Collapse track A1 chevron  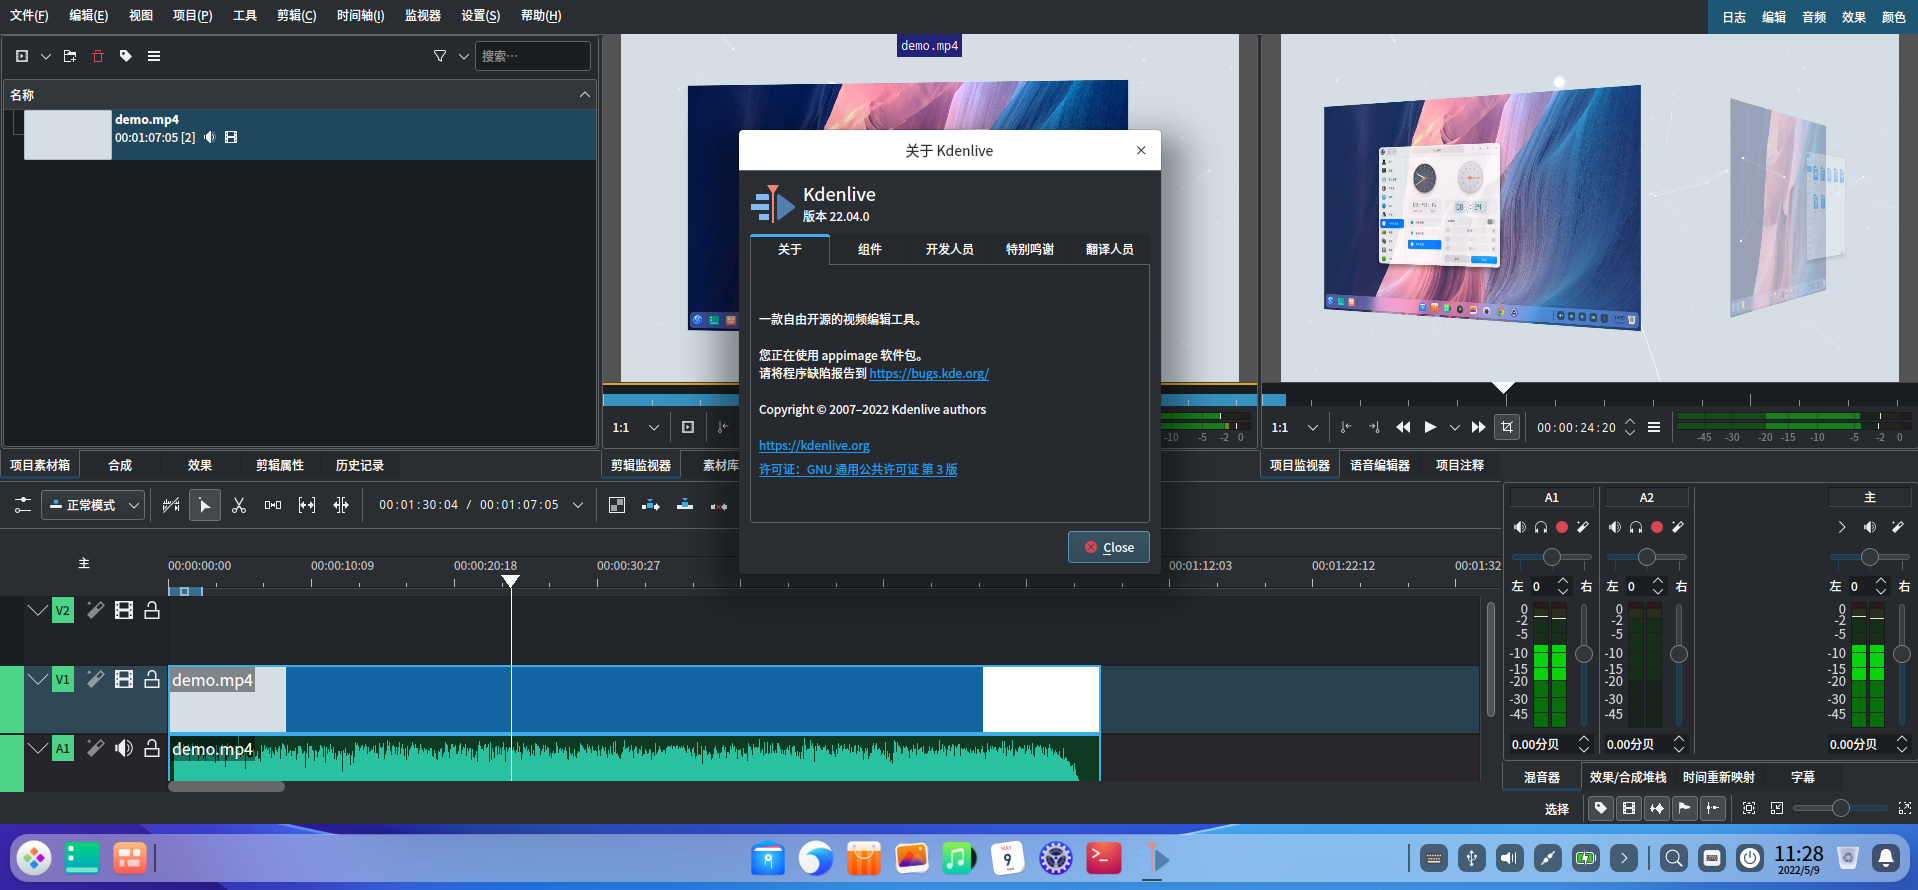tap(38, 748)
